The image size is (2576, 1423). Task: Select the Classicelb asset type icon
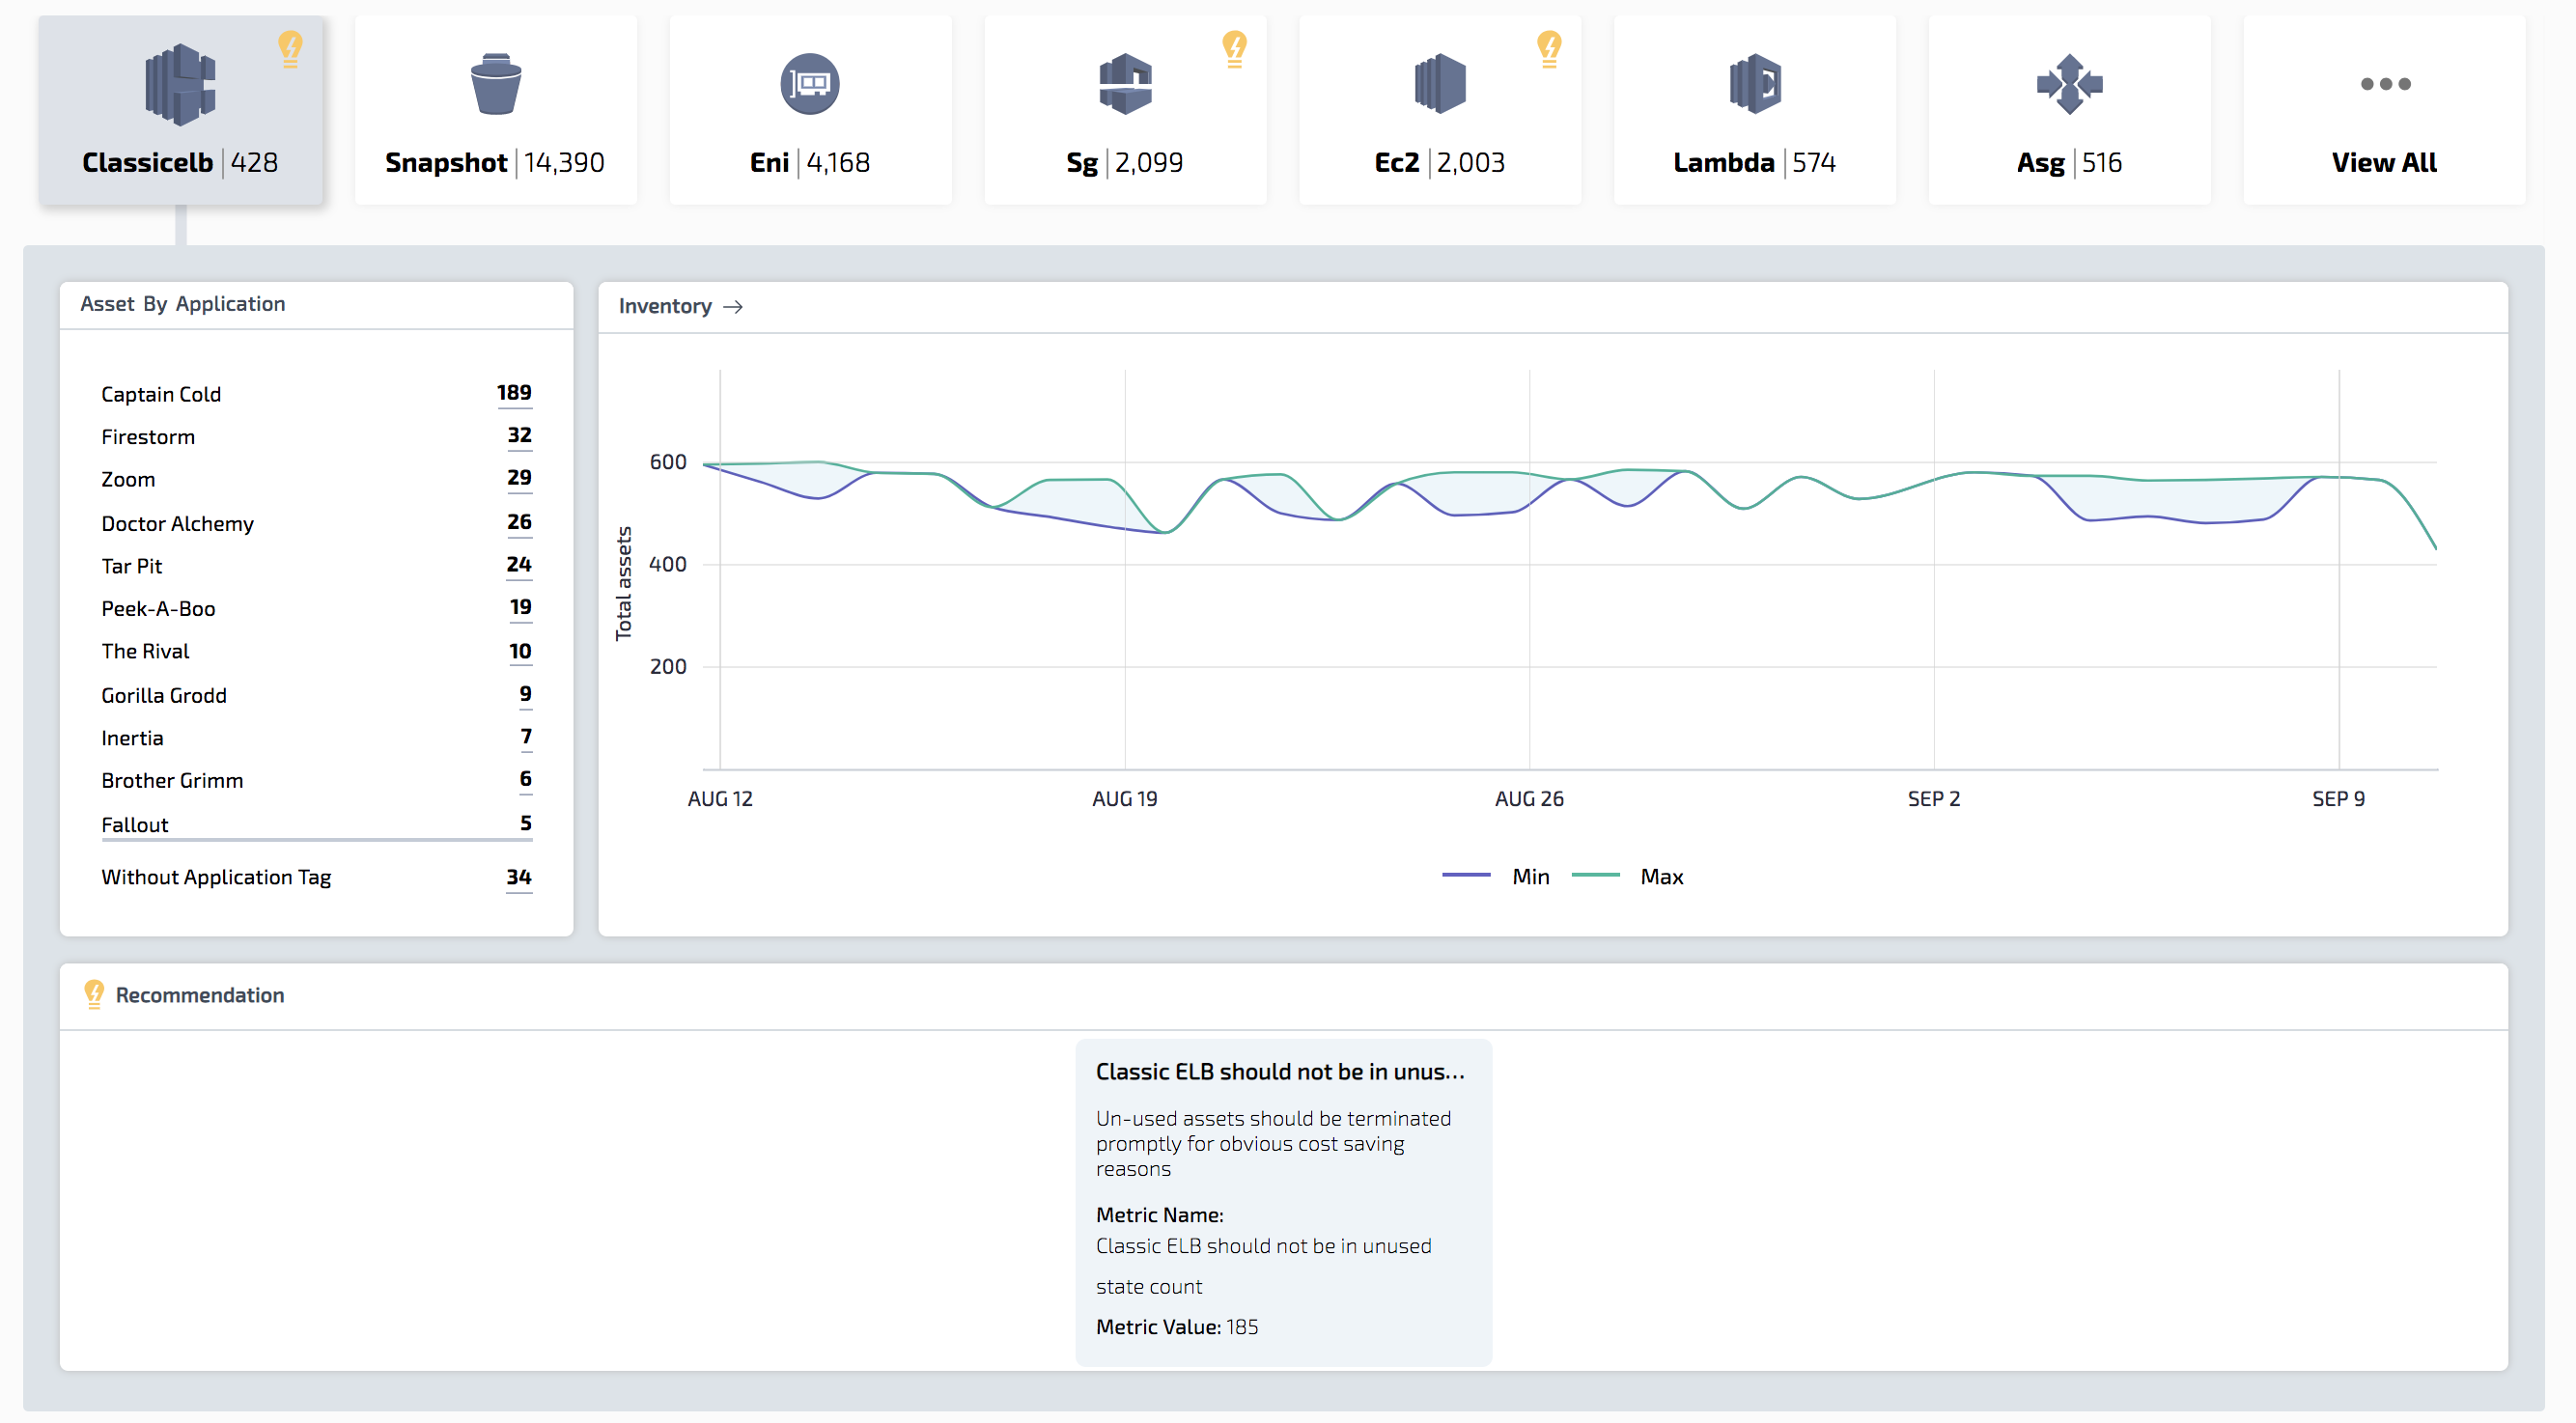[180, 85]
